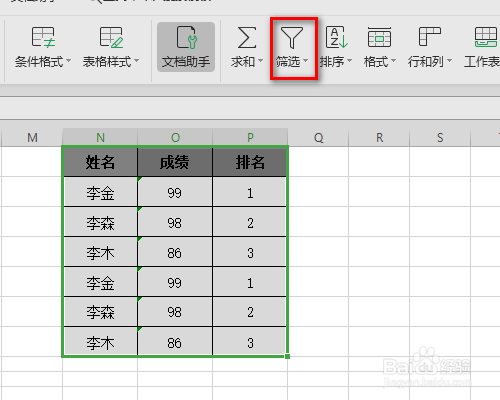Click the Format (格式) icon
The width and height of the screenshot is (500, 400).
379,37
